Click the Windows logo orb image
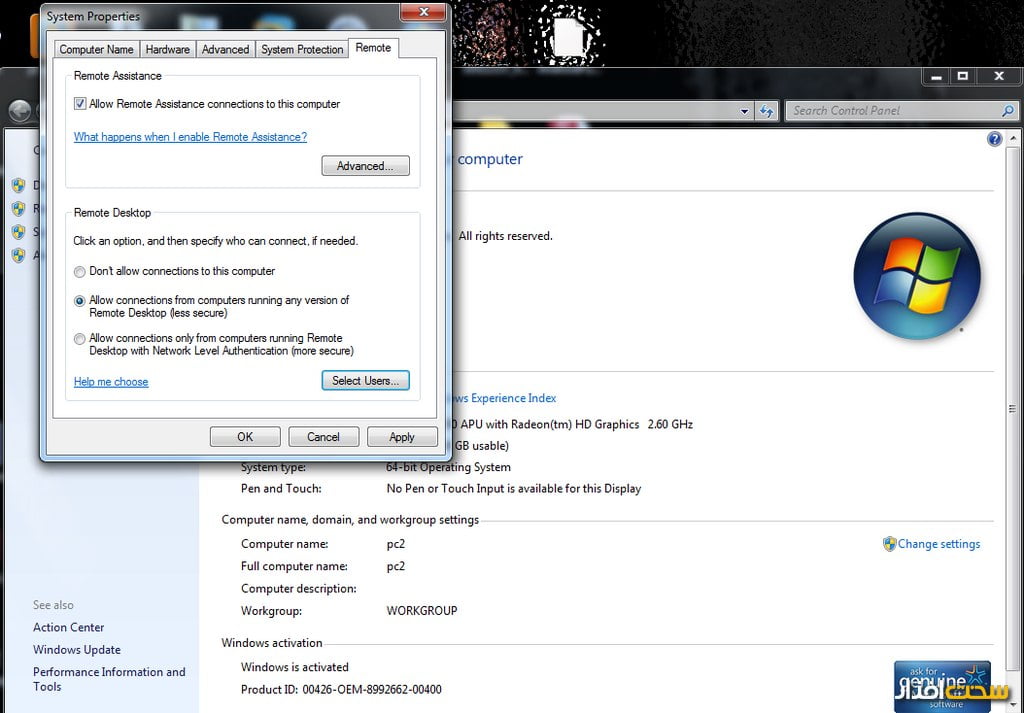Viewport: 1024px width, 713px height. tap(917, 275)
